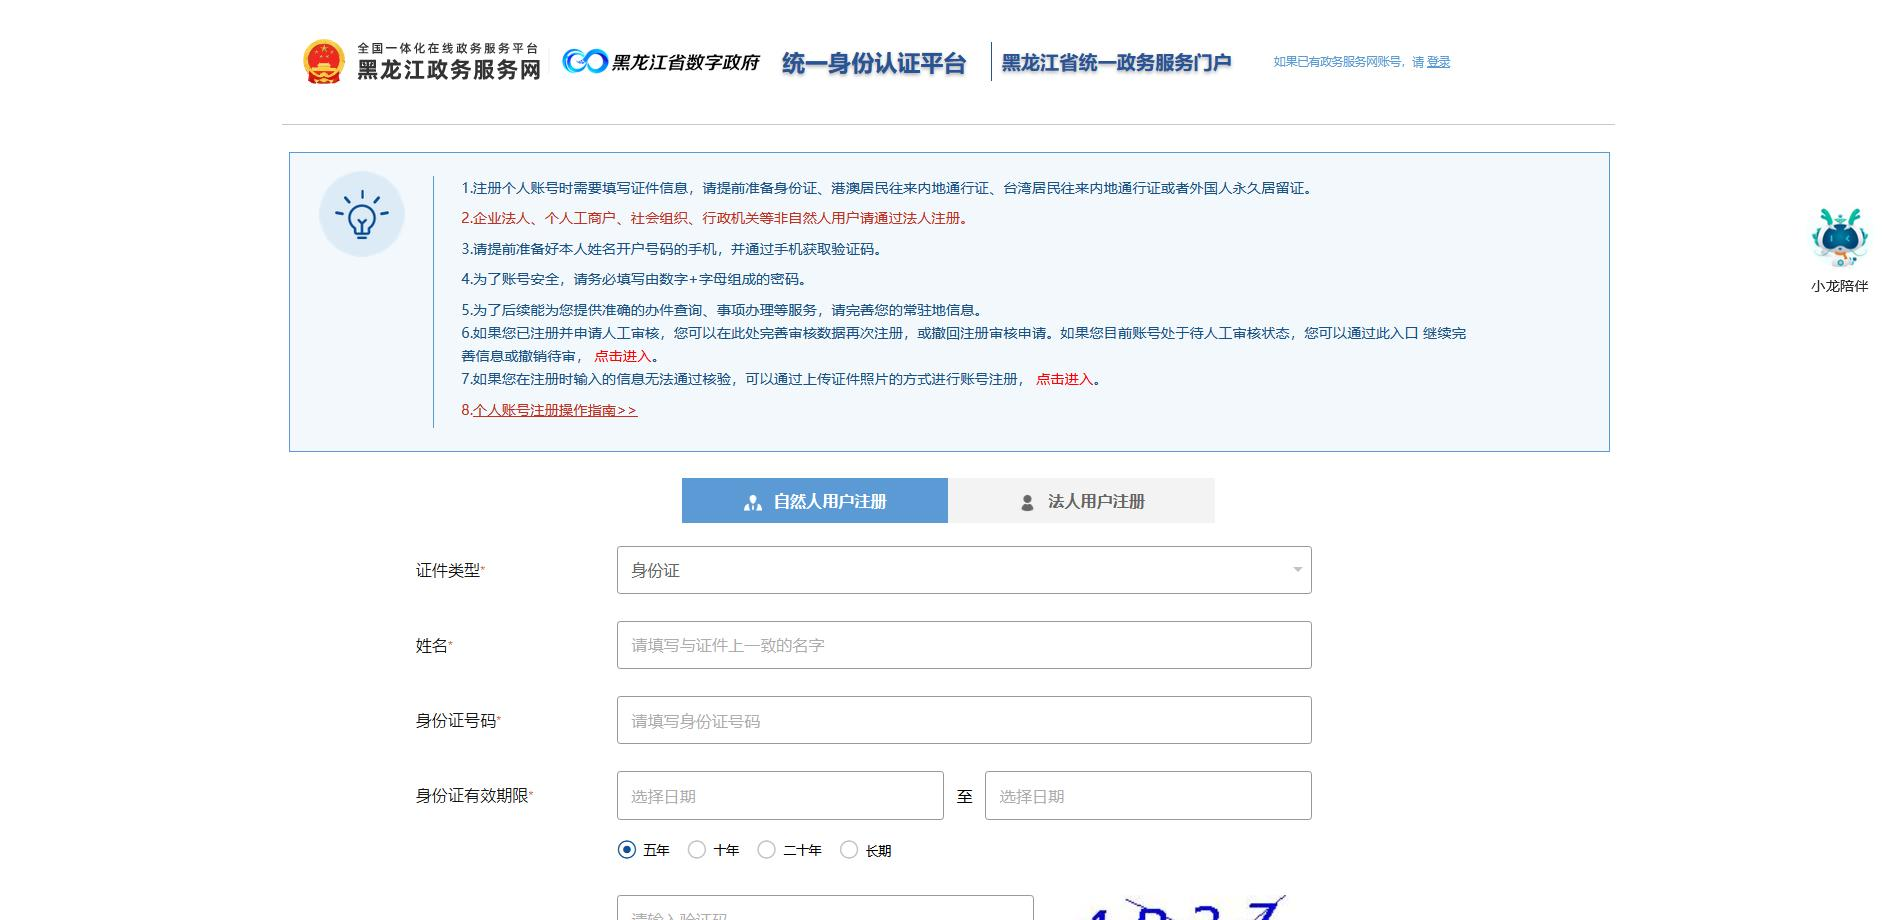Choose the 长期 validity radio option
This screenshot has width=1900, height=920.
tap(849, 850)
